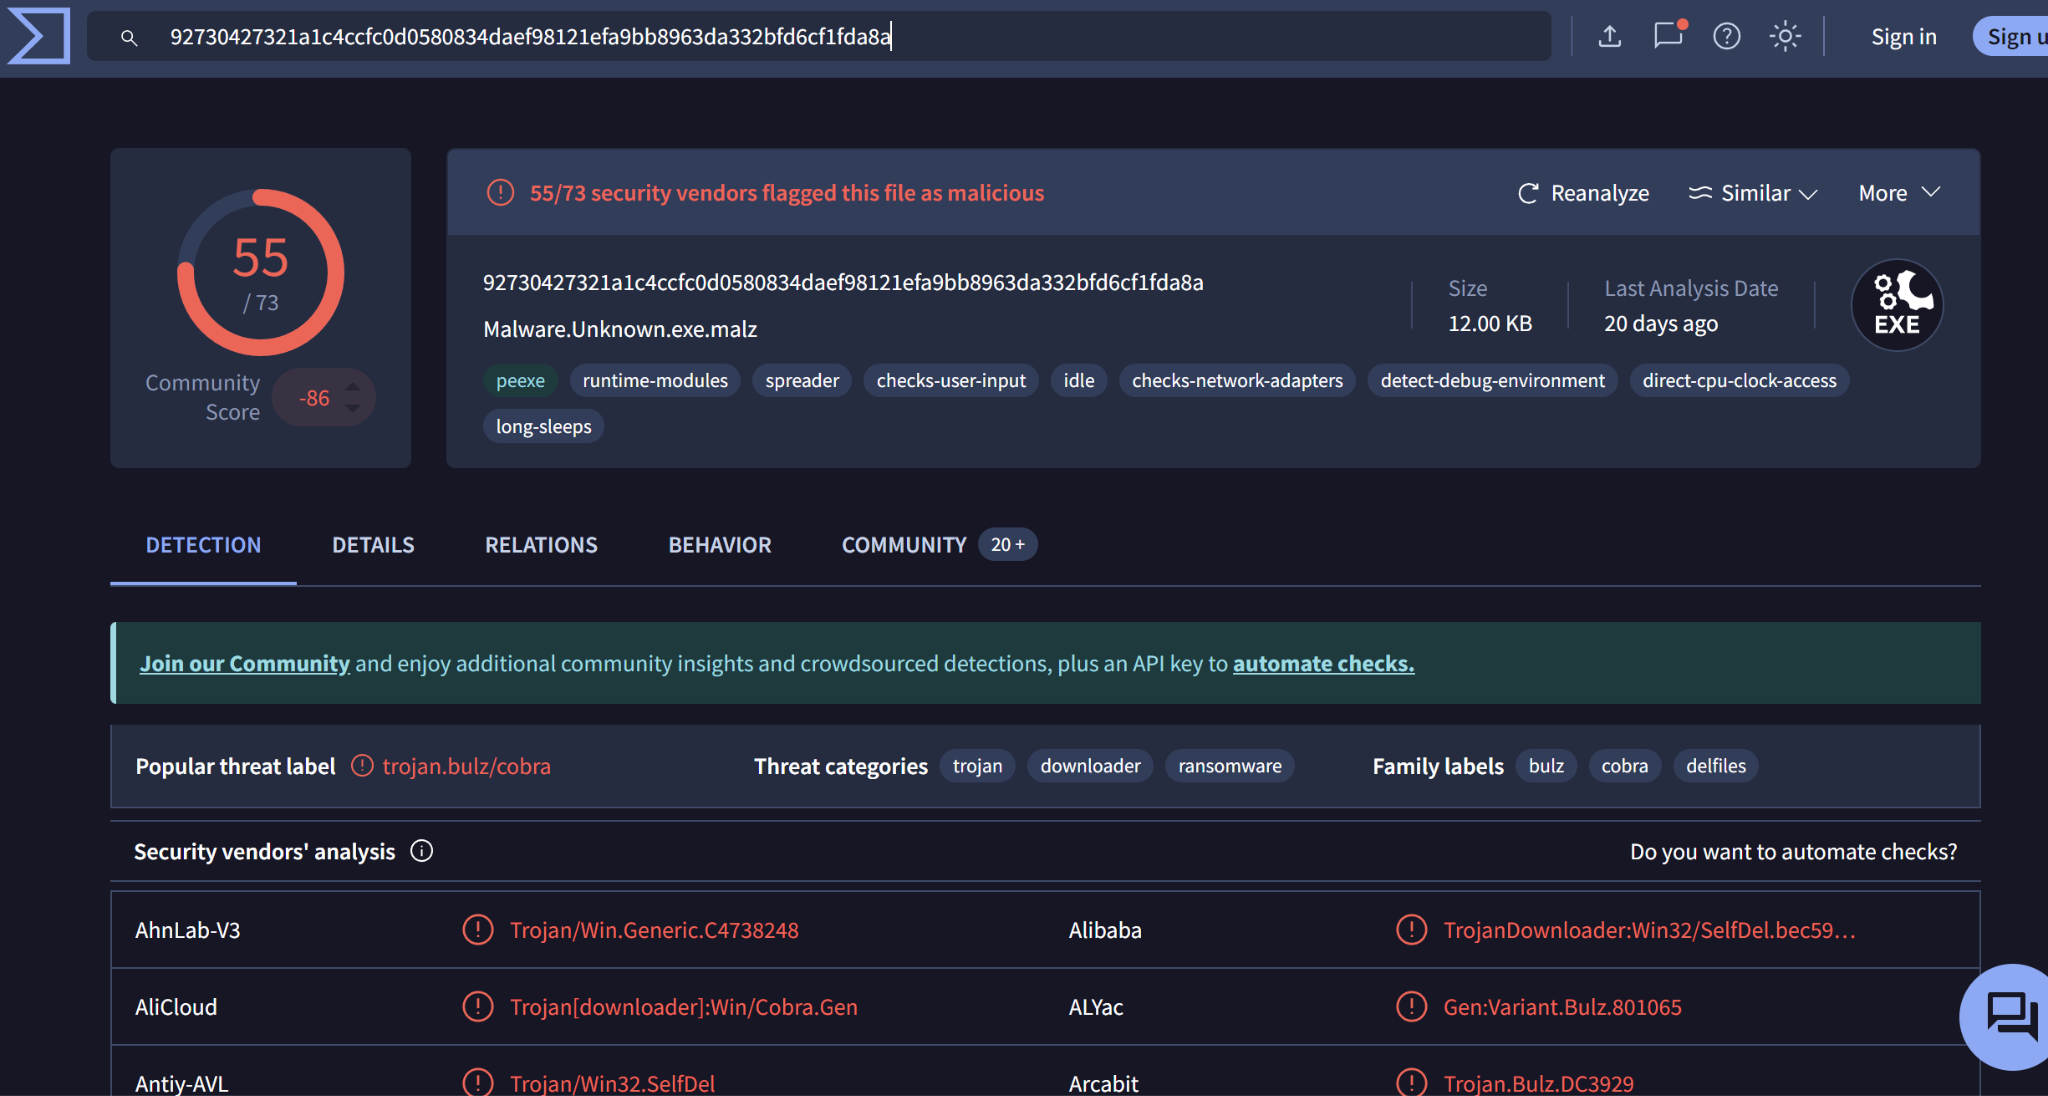The height and width of the screenshot is (1096, 2048).
Task: Select the idle tag
Action: click(x=1078, y=381)
